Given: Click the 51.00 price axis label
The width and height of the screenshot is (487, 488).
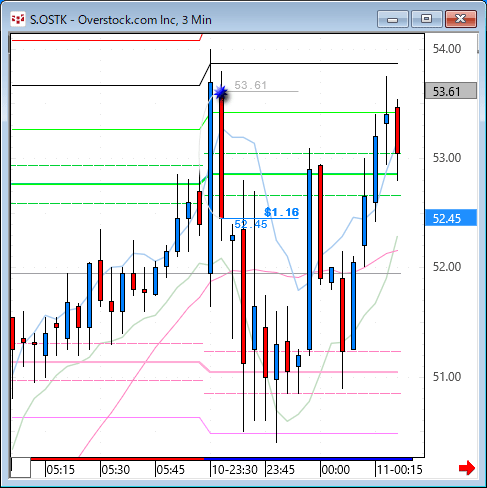Looking at the screenshot, I should [447, 377].
